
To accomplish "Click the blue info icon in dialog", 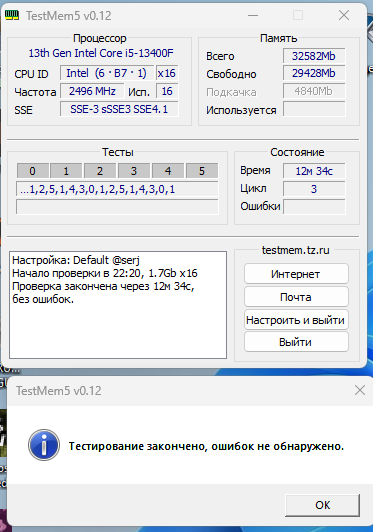I will point(44,445).
